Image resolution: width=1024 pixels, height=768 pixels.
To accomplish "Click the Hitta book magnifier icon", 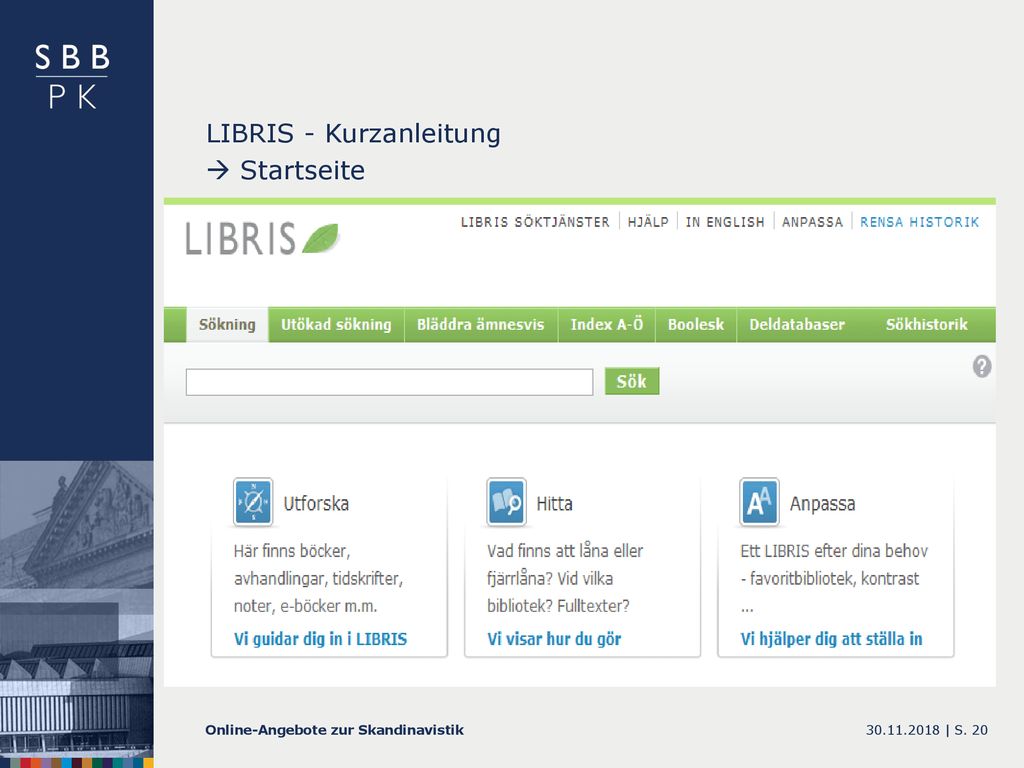I will (506, 502).
